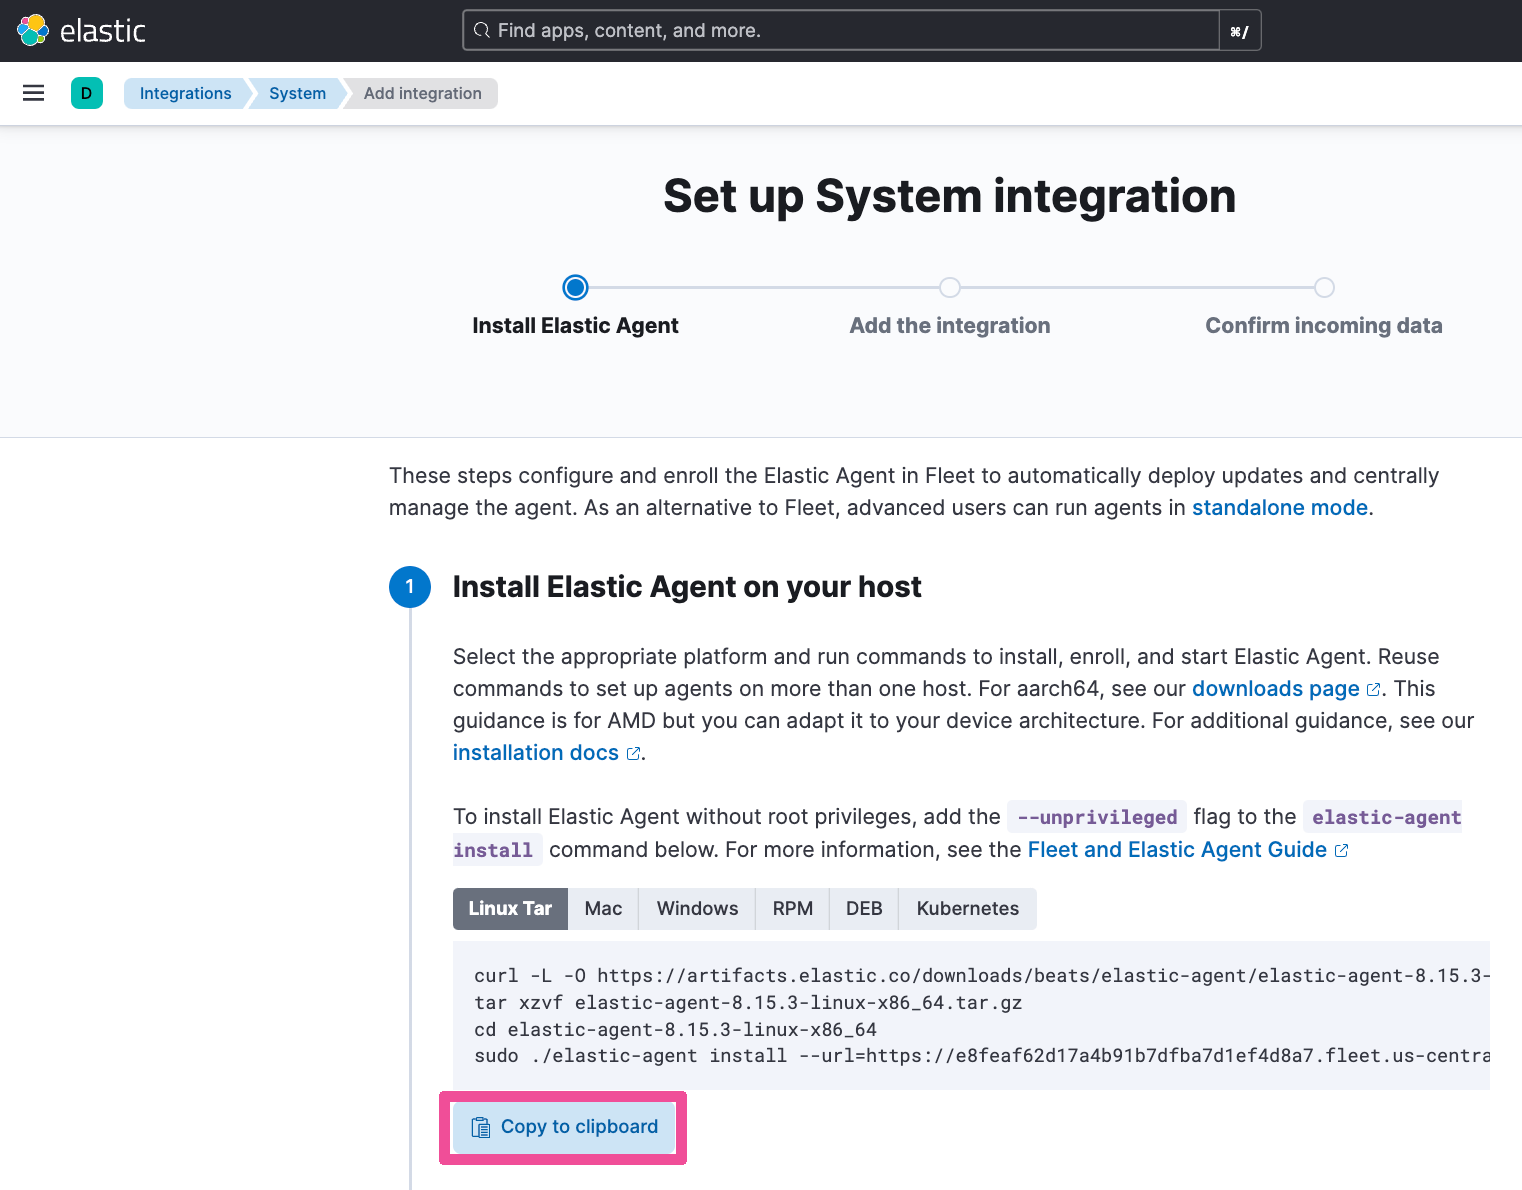This screenshot has height=1190, width=1522.
Task: Click the clipboard icon in copy button
Action: pyautogui.click(x=481, y=1127)
